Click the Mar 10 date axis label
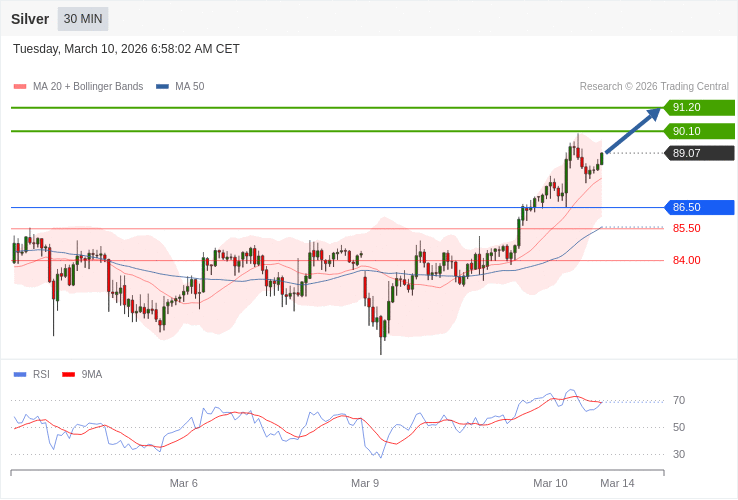The height and width of the screenshot is (500, 738). tap(550, 483)
